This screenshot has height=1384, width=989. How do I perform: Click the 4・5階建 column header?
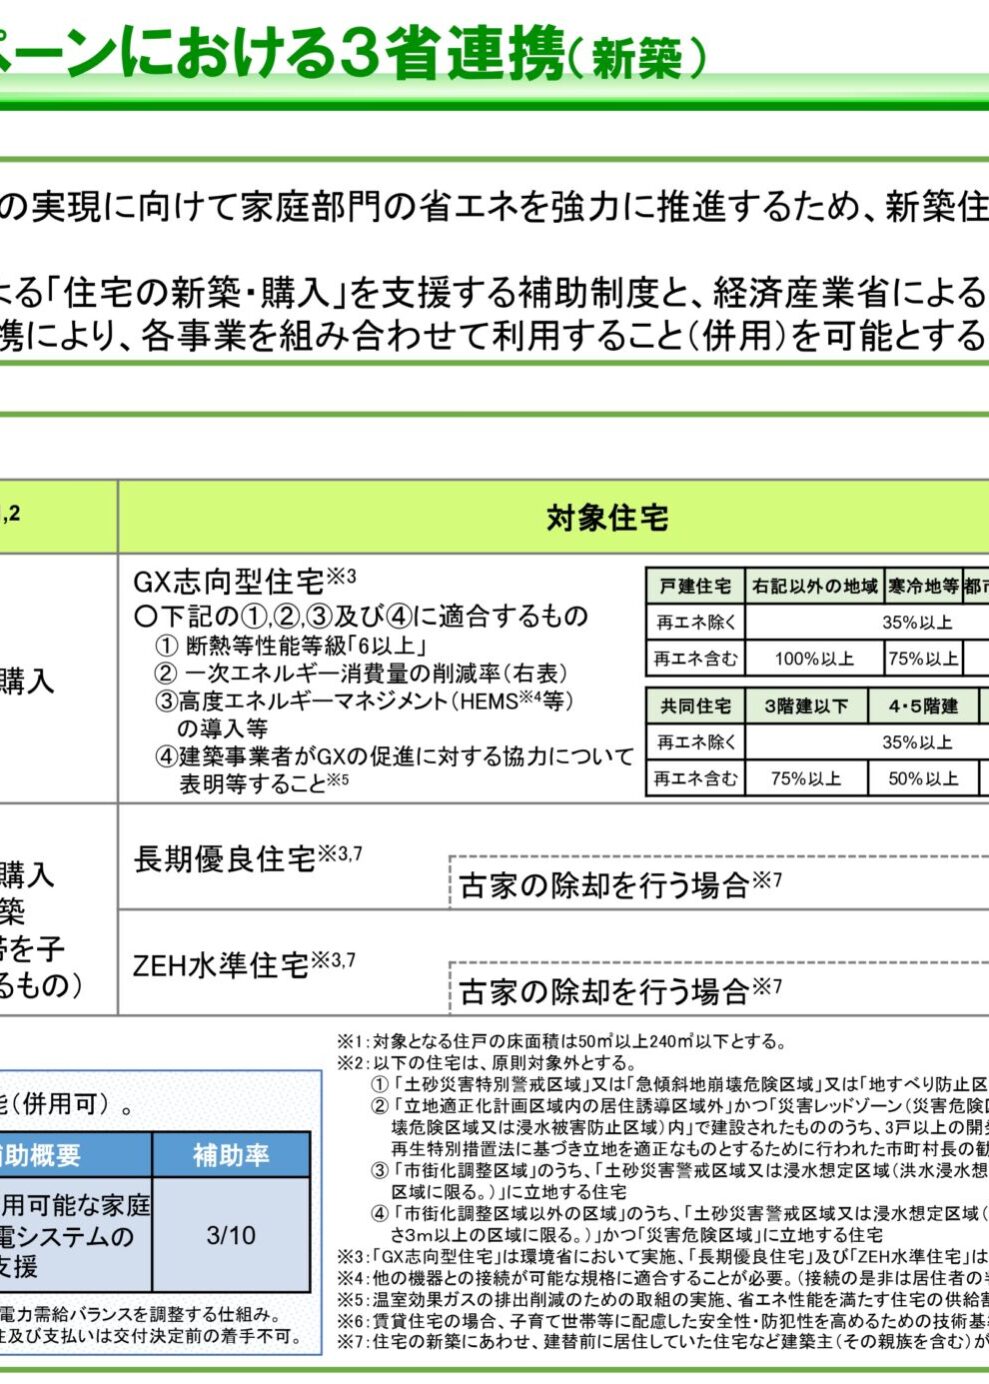pos(922,706)
